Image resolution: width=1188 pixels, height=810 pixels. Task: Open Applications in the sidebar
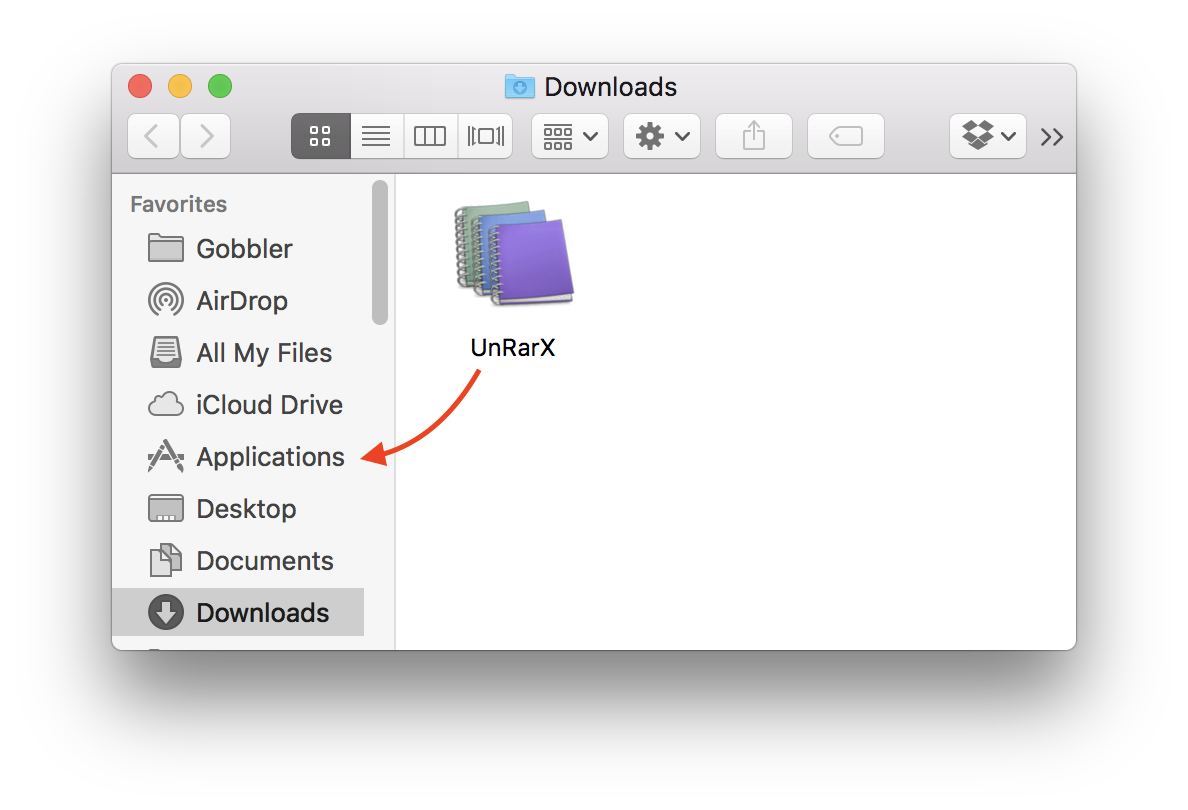click(270, 457)
